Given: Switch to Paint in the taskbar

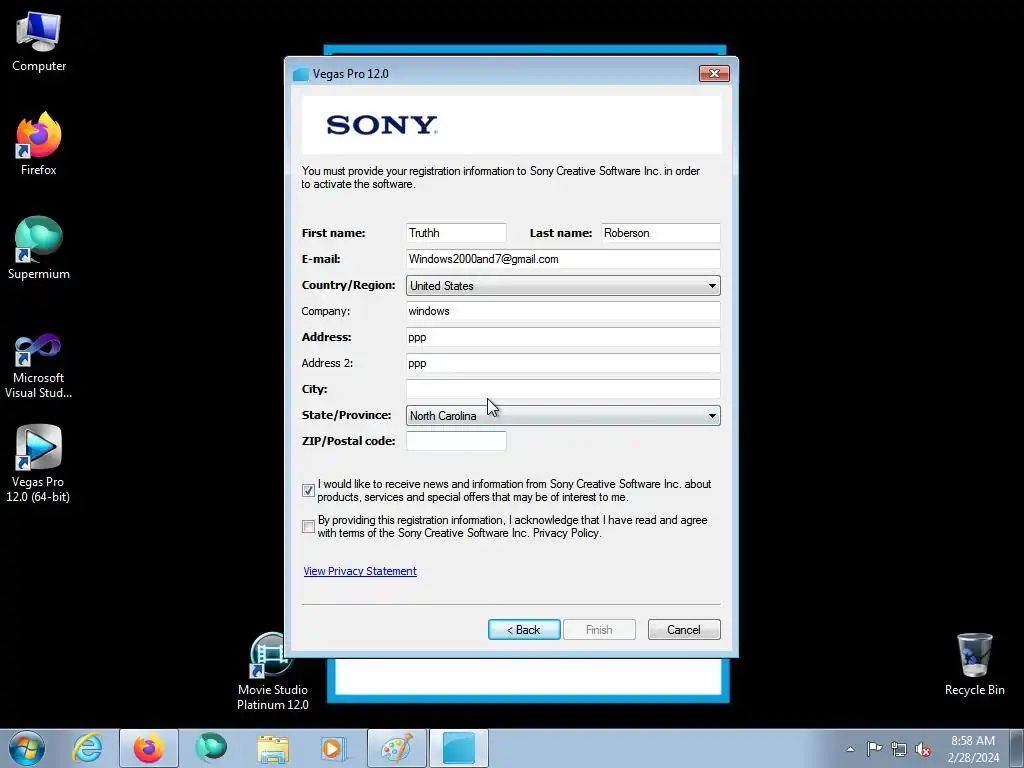Looking at the screenshot, I should pos(397,748).
